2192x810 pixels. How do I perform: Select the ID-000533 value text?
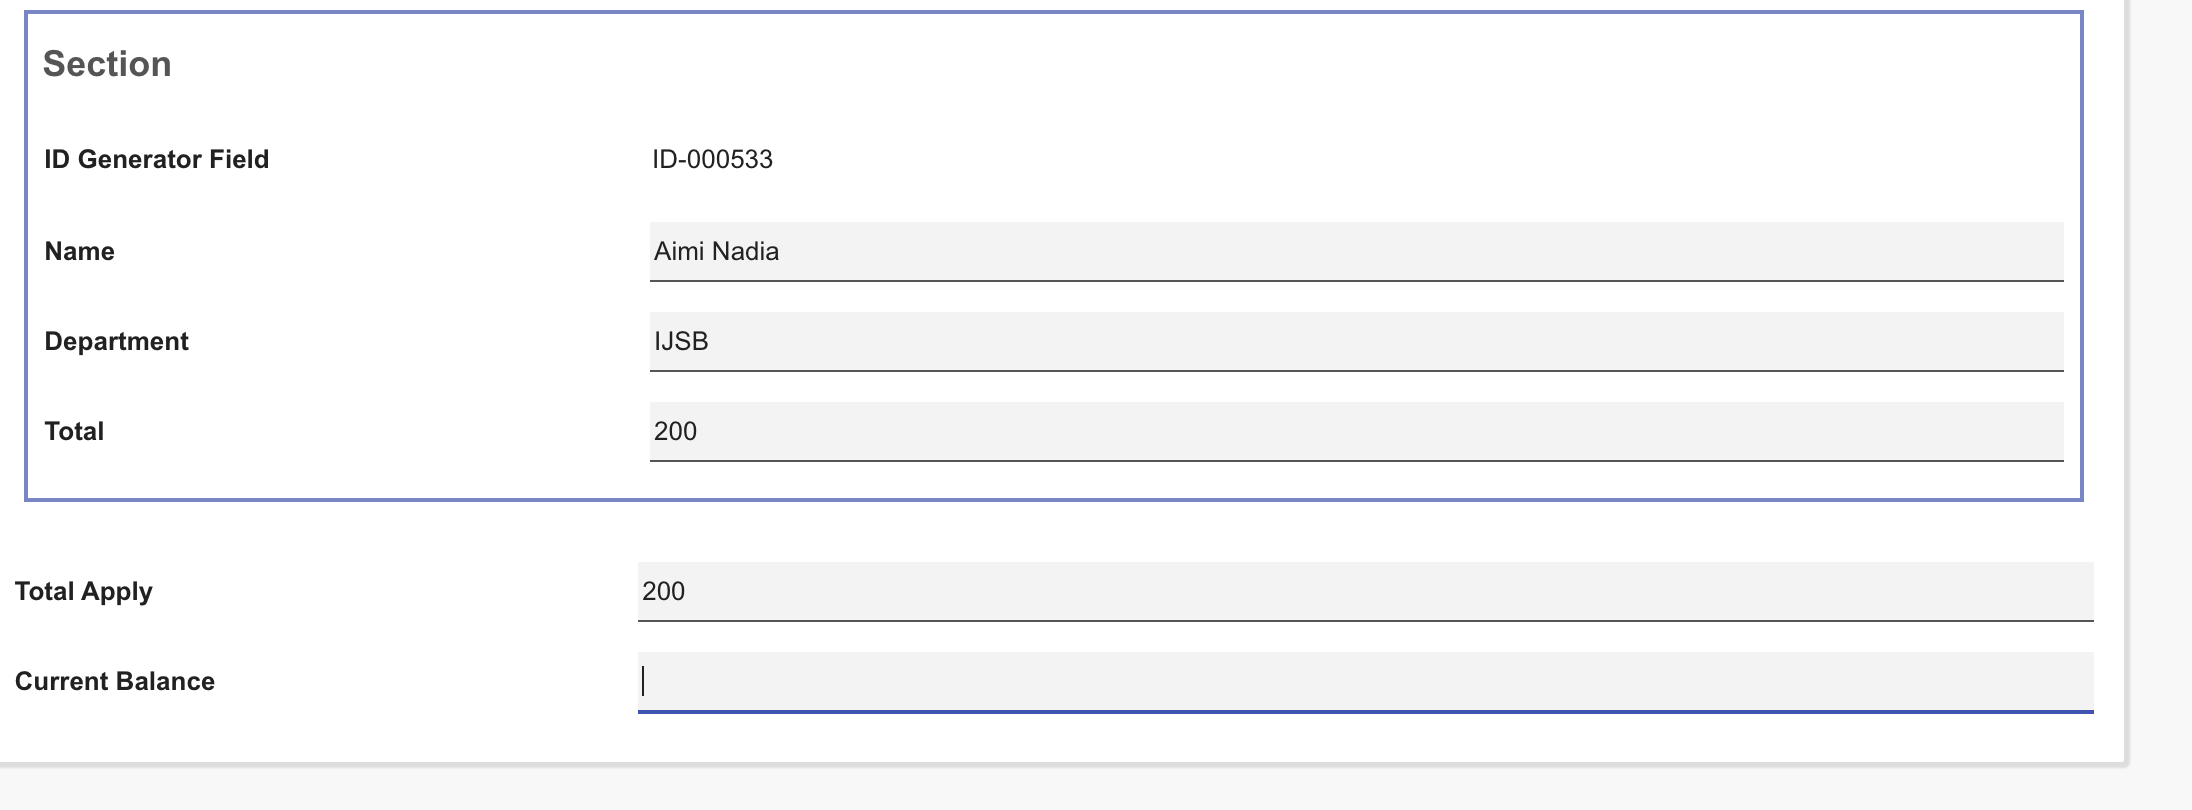(x=712, y=159)
